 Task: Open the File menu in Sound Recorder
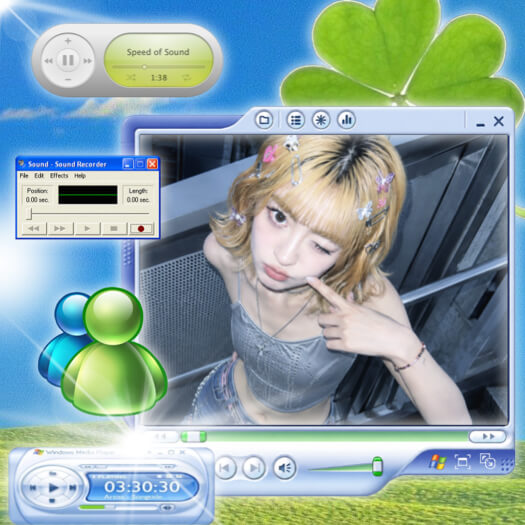tap(24, 175)
